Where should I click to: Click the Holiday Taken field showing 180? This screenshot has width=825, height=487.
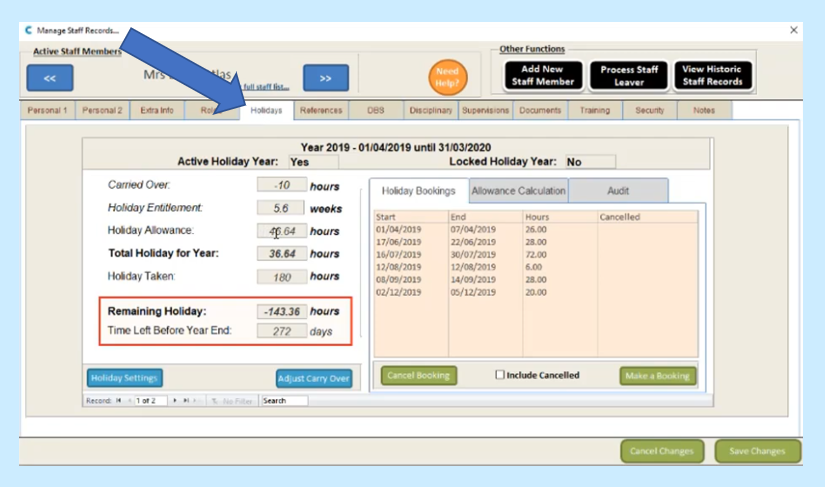[281, 277]
